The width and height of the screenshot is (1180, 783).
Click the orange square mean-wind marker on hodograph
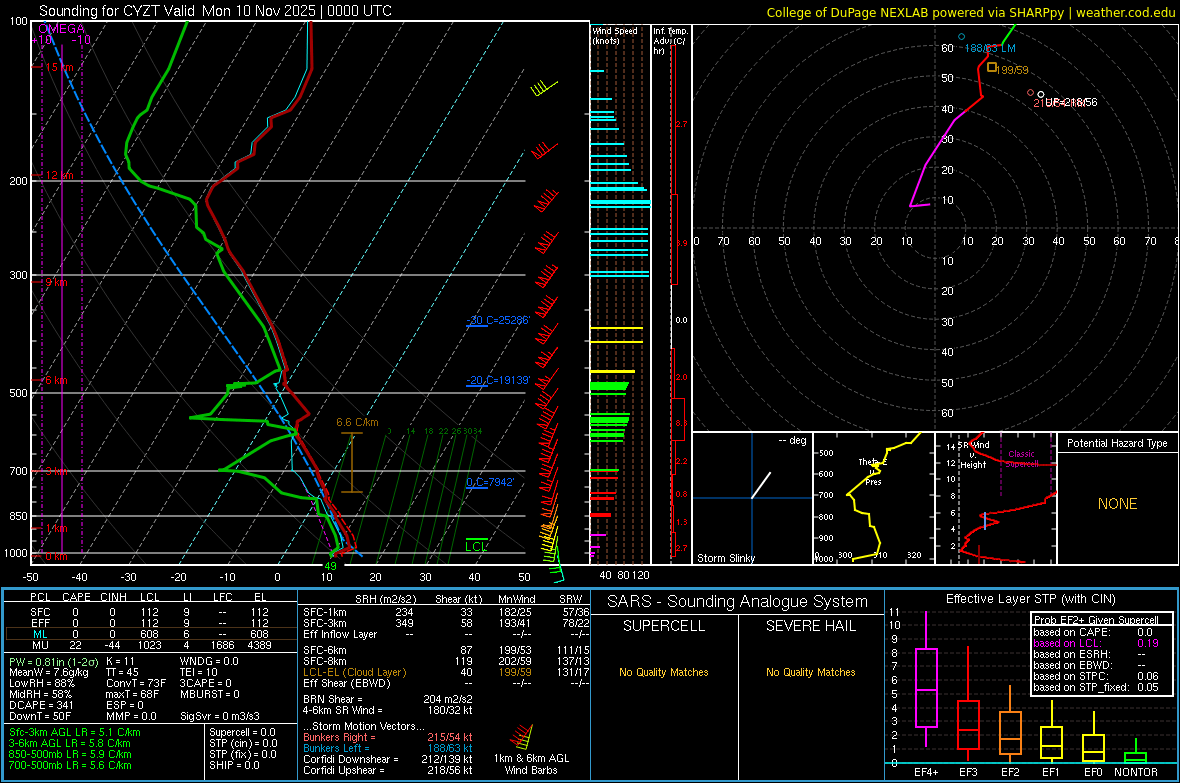[992, 68]
